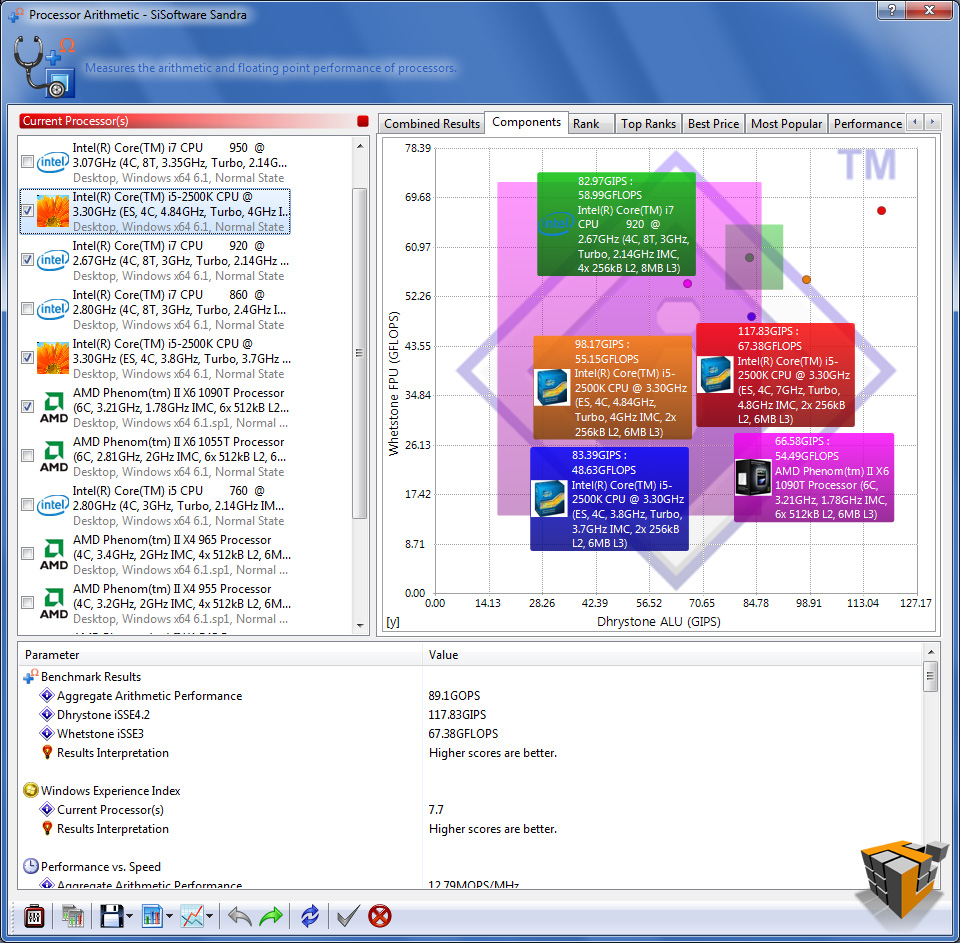The height and width of the screenshot is (943, 960).
Task: Open the Rank tab
Action: (x=591, y=124)
